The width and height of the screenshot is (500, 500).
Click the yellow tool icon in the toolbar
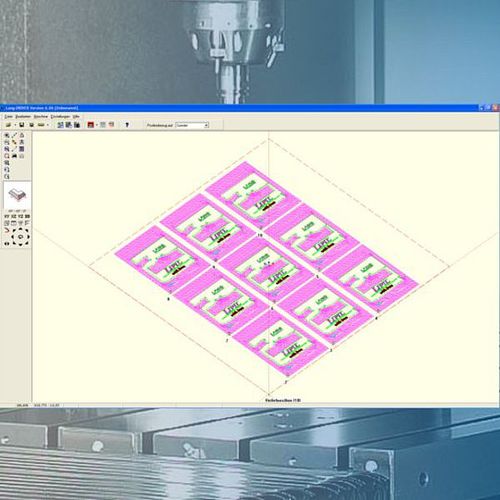41,125
